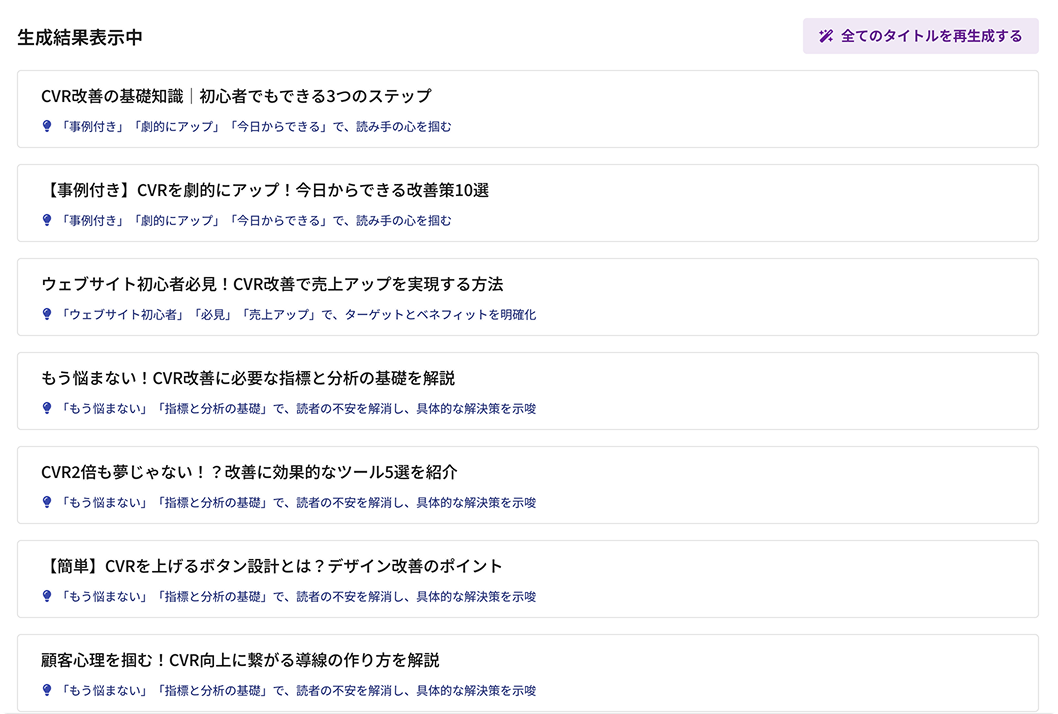
Task: Click the hint text below 'CVR改善の基礎知識' title
Action: pos(256,126)
